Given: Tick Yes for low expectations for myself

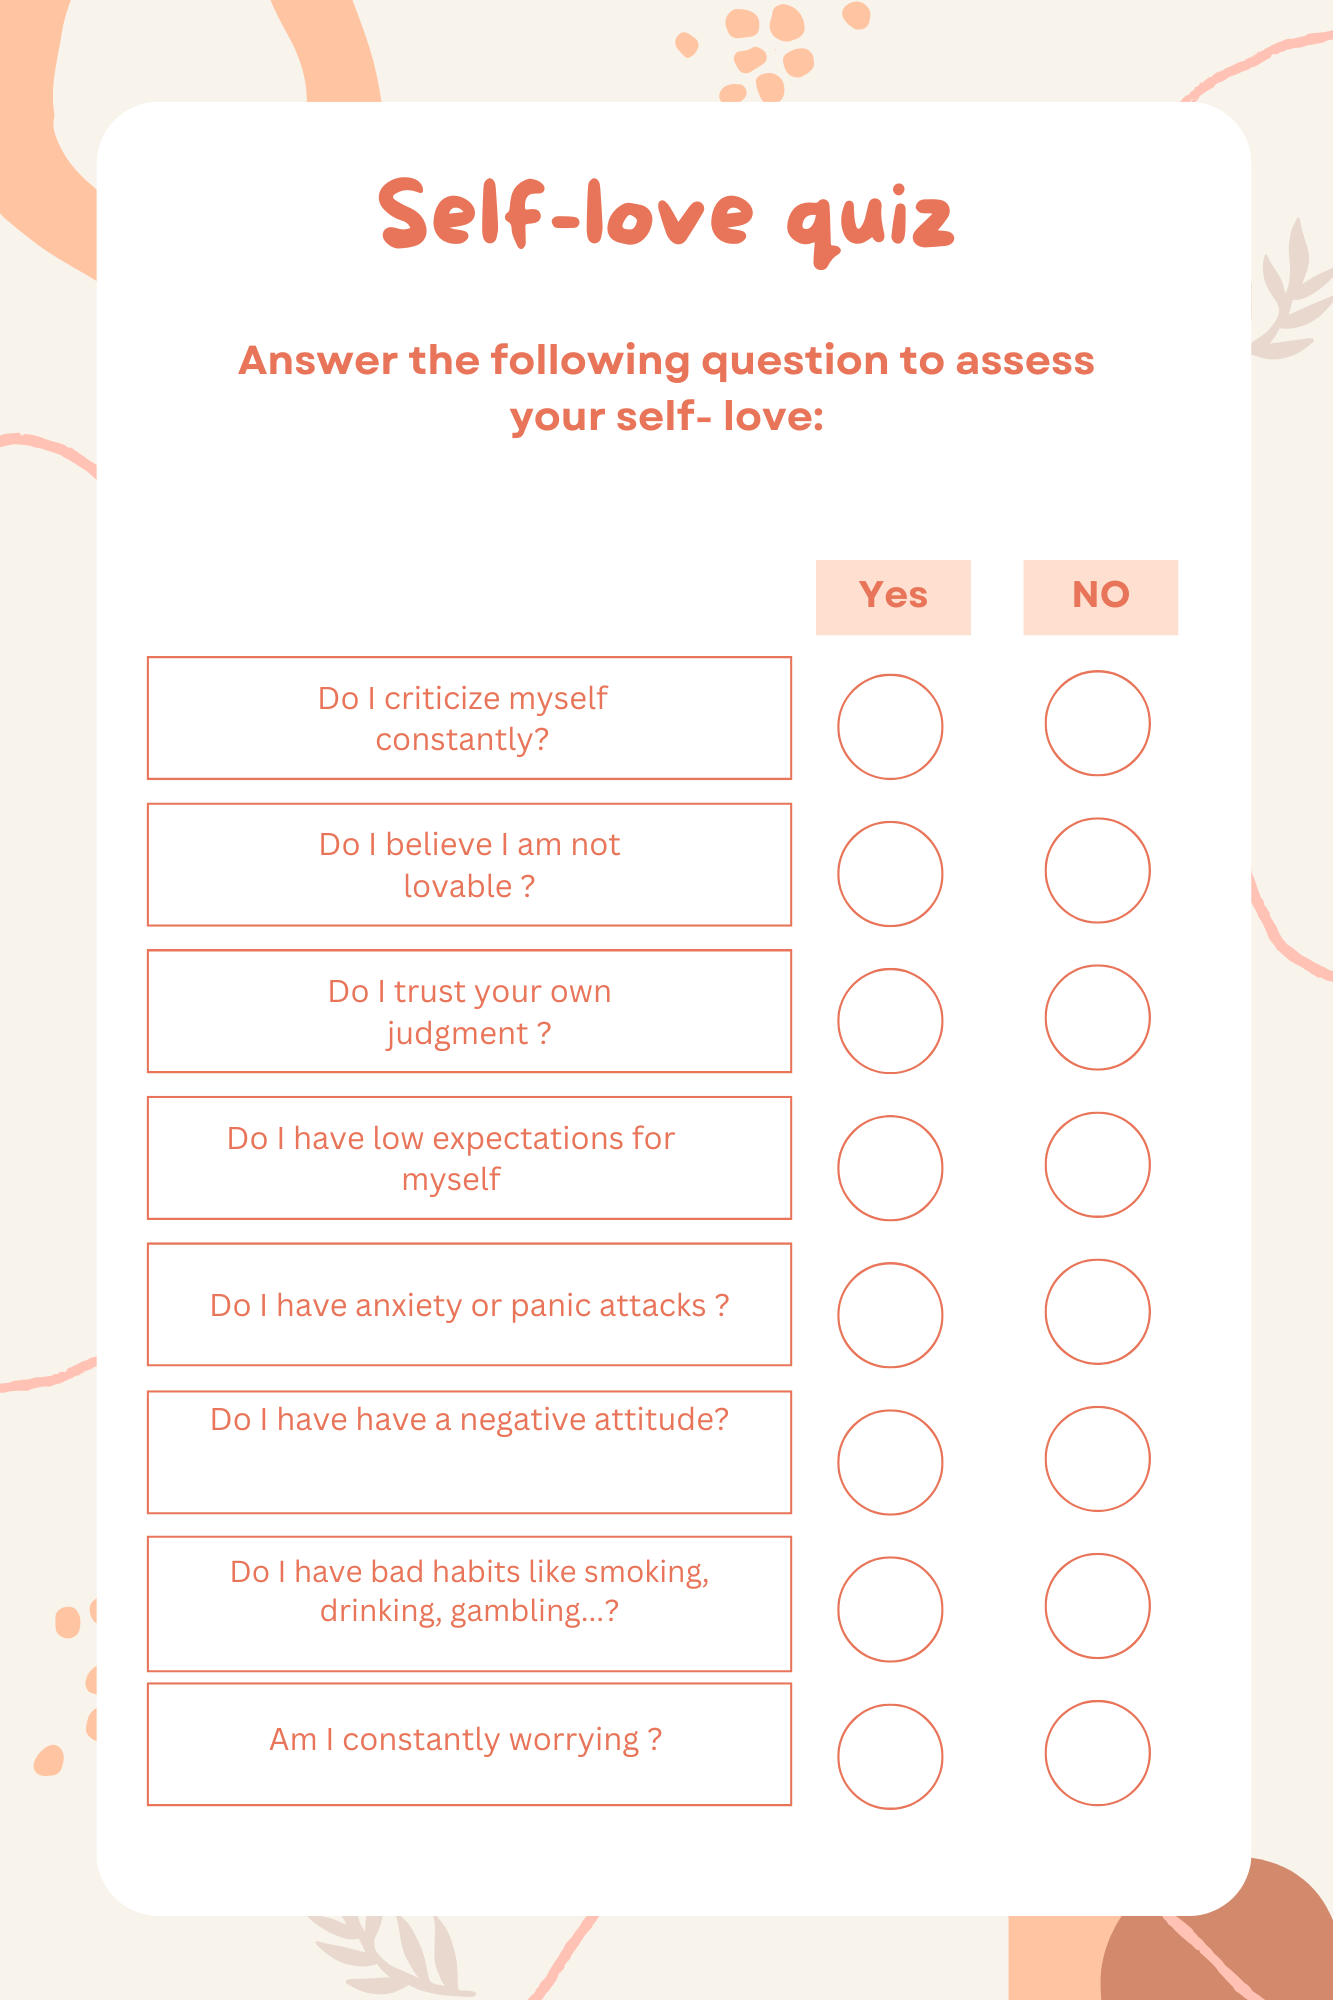Looking at the screenshot, I should click(890, 1168).
